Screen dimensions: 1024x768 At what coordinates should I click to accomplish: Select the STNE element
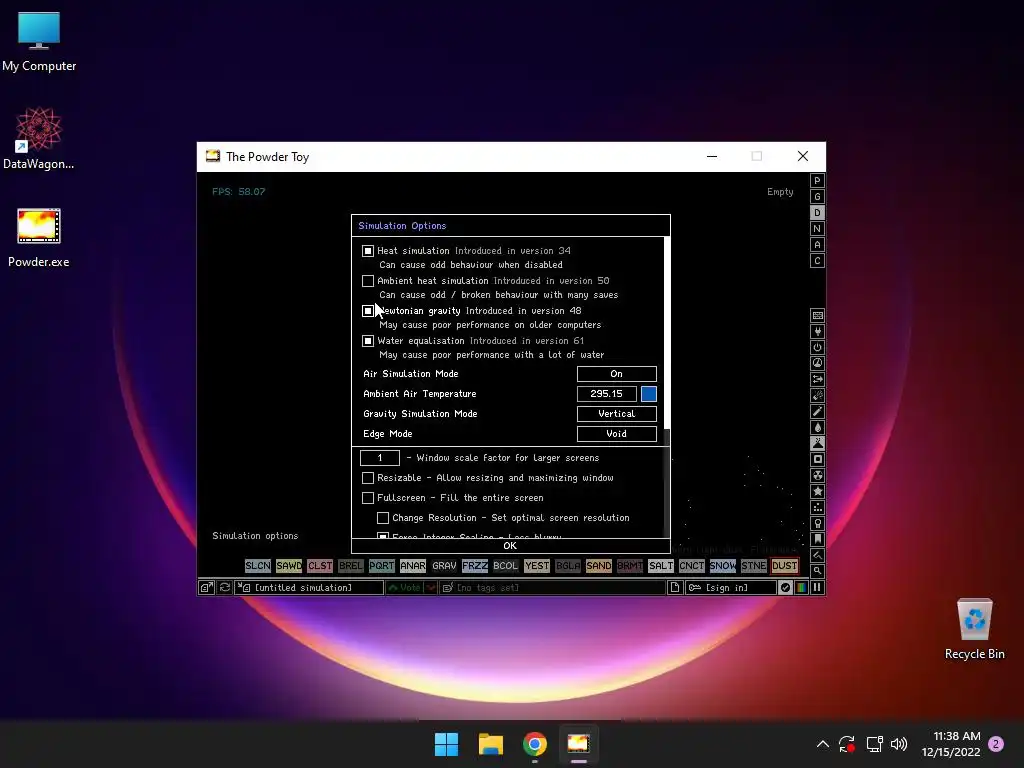pyautogui.click(x=754, y=566)
